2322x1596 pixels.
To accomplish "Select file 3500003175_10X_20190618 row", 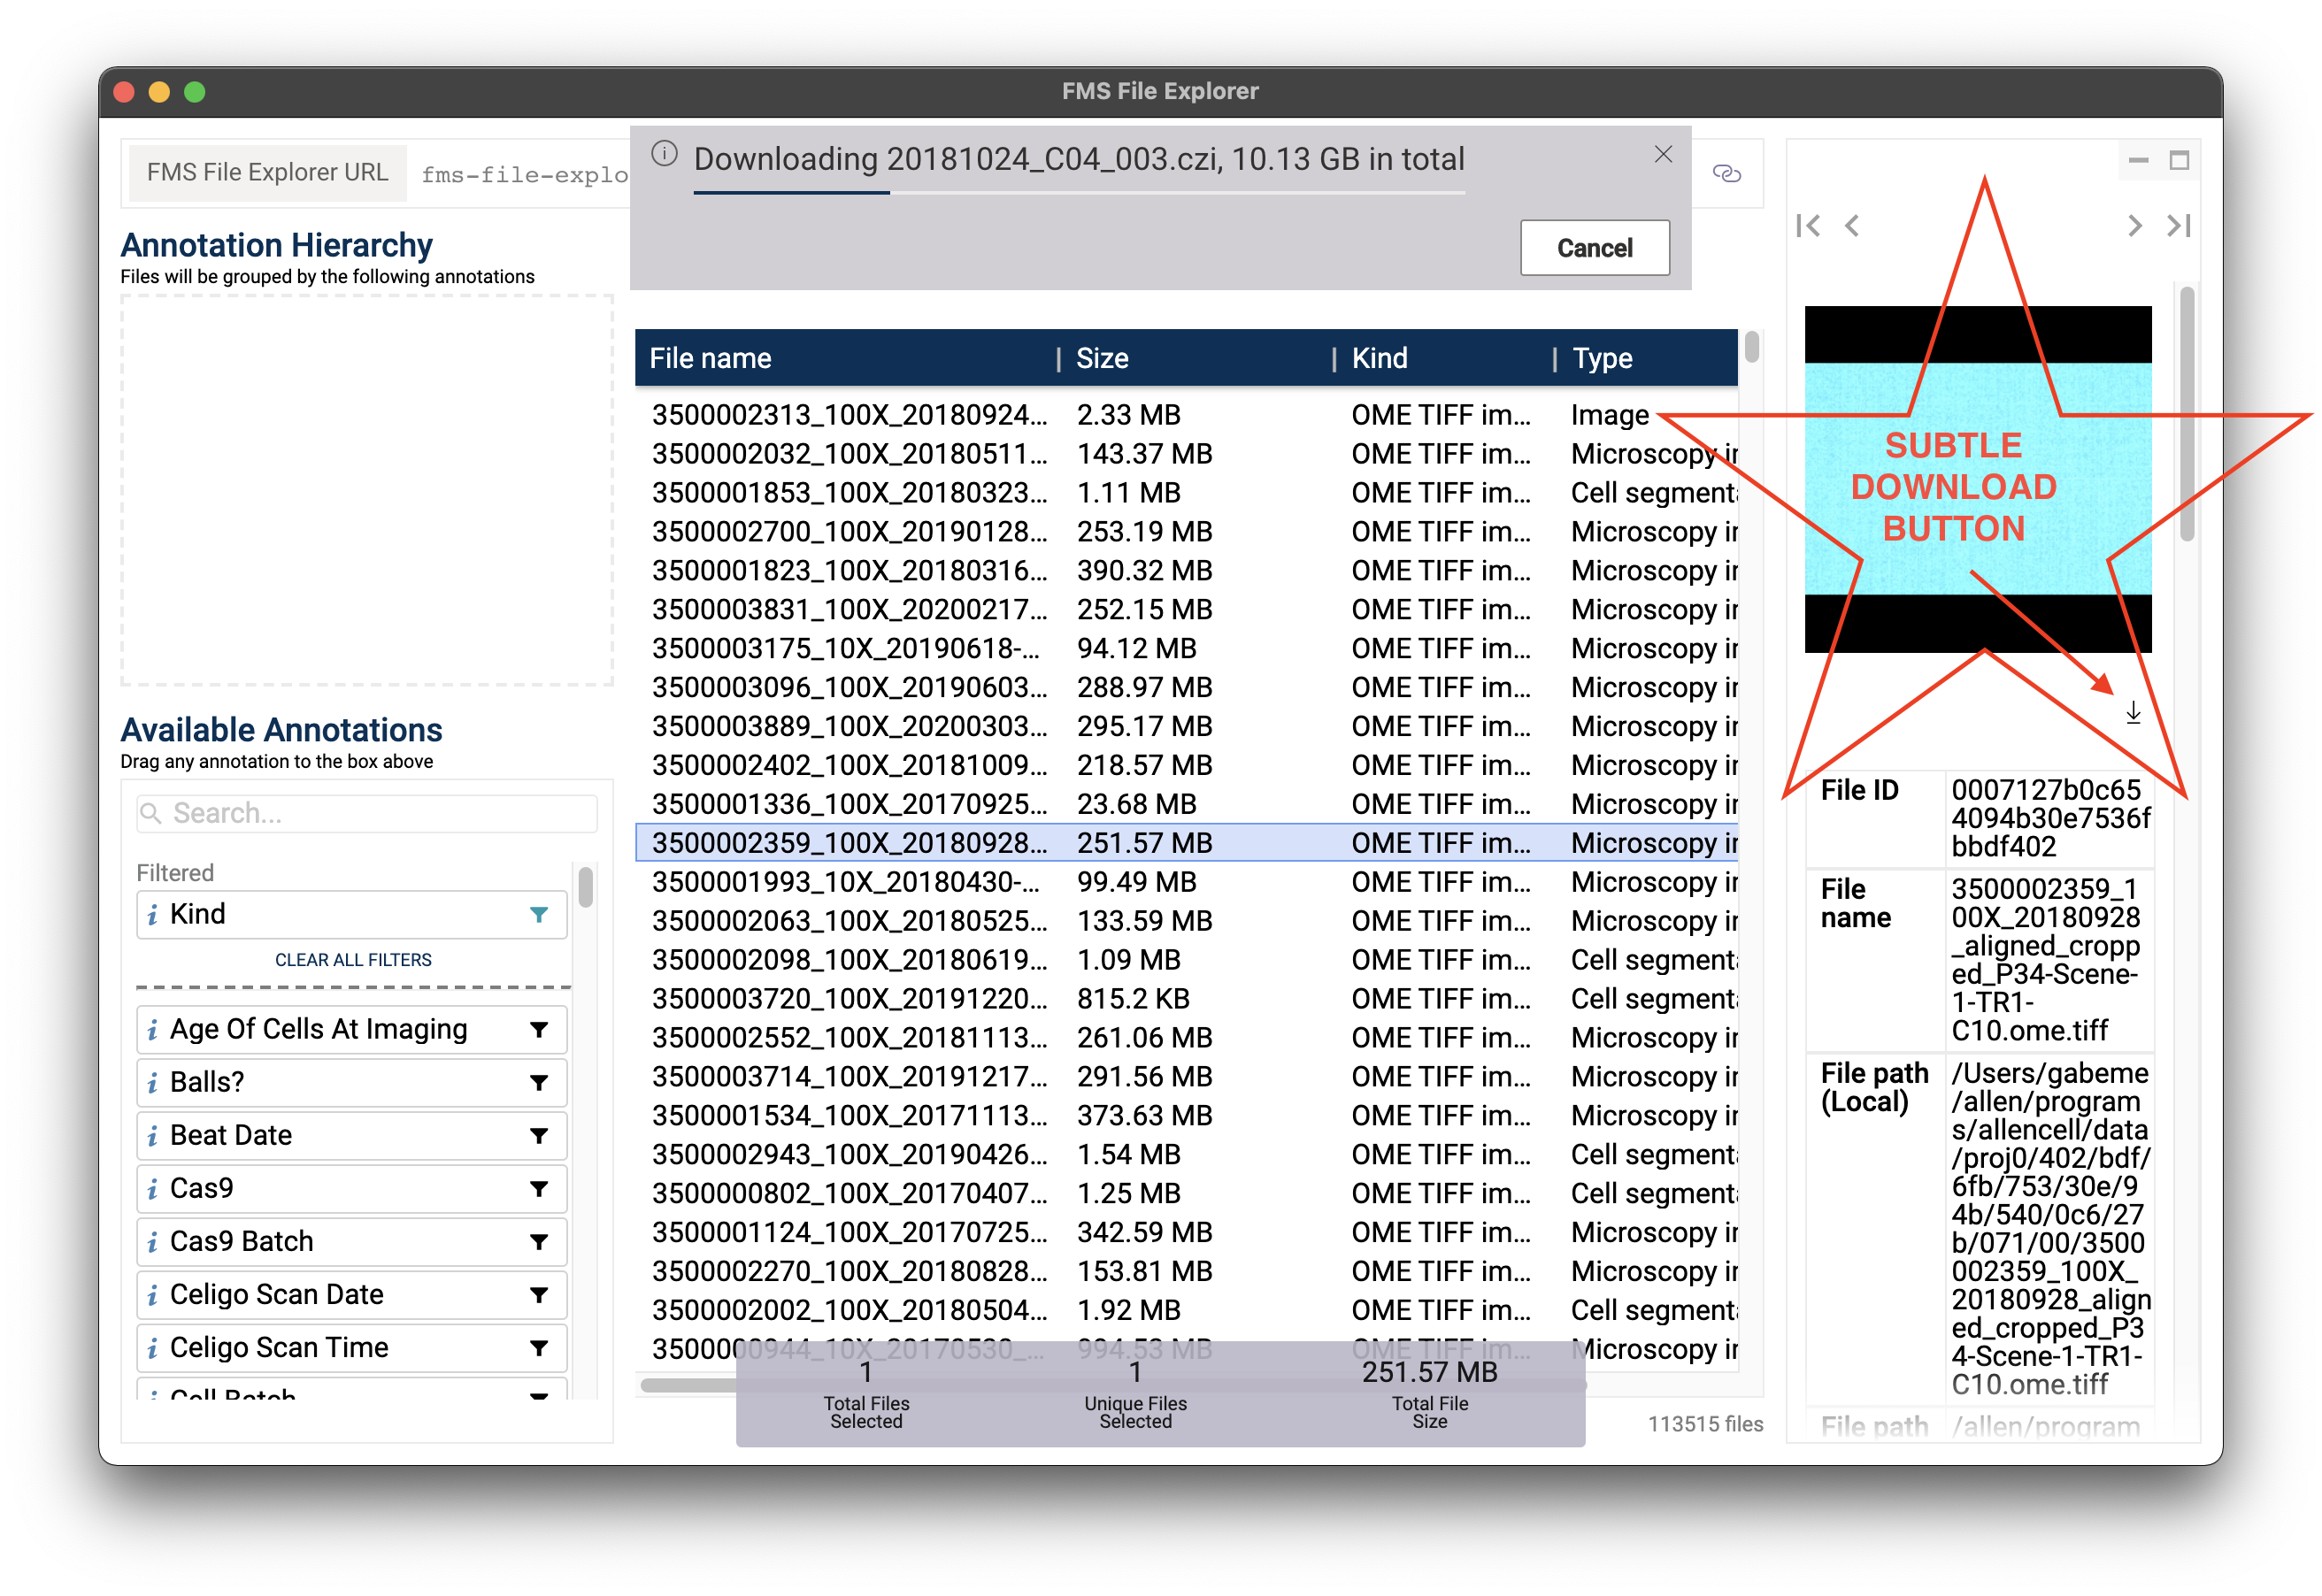I will click(1186, 649).
